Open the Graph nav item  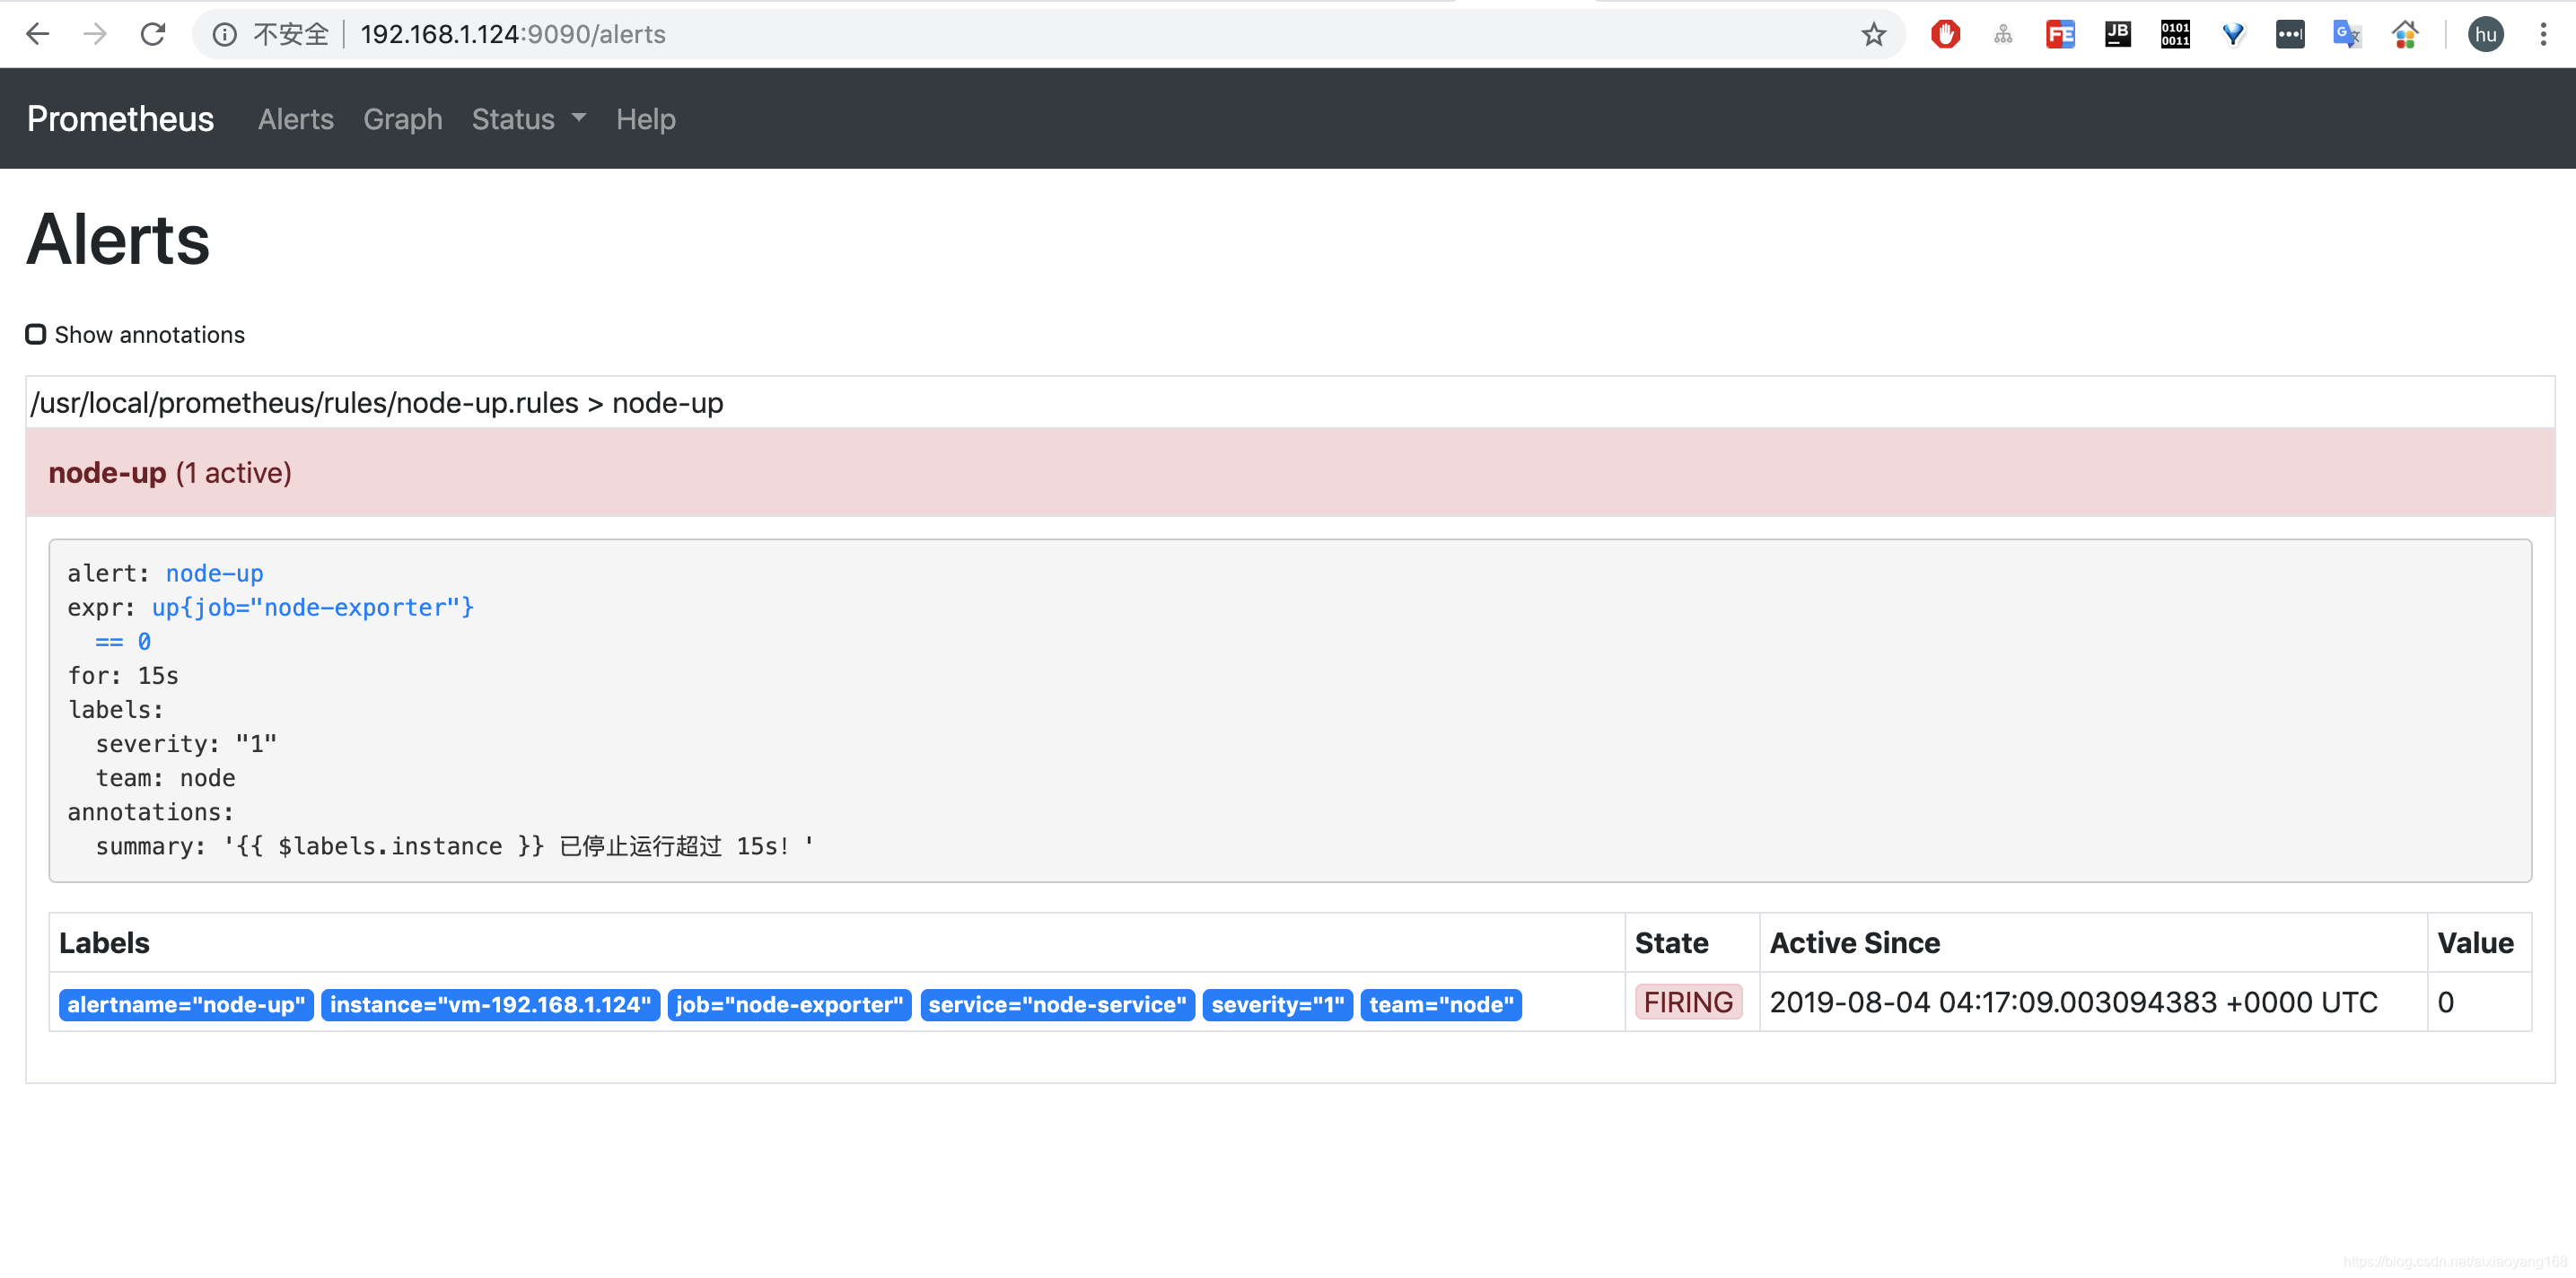click(x=402, y=119)
